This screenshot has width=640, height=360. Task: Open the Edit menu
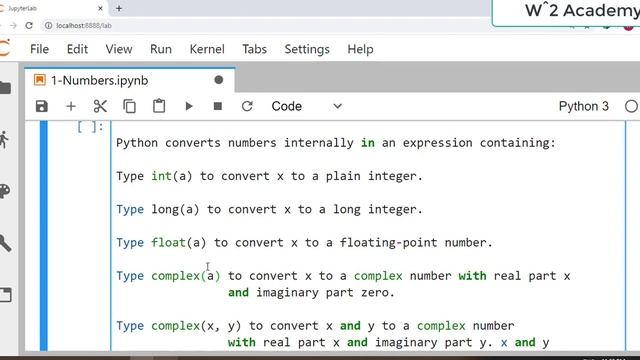click(x=77, y=49)
